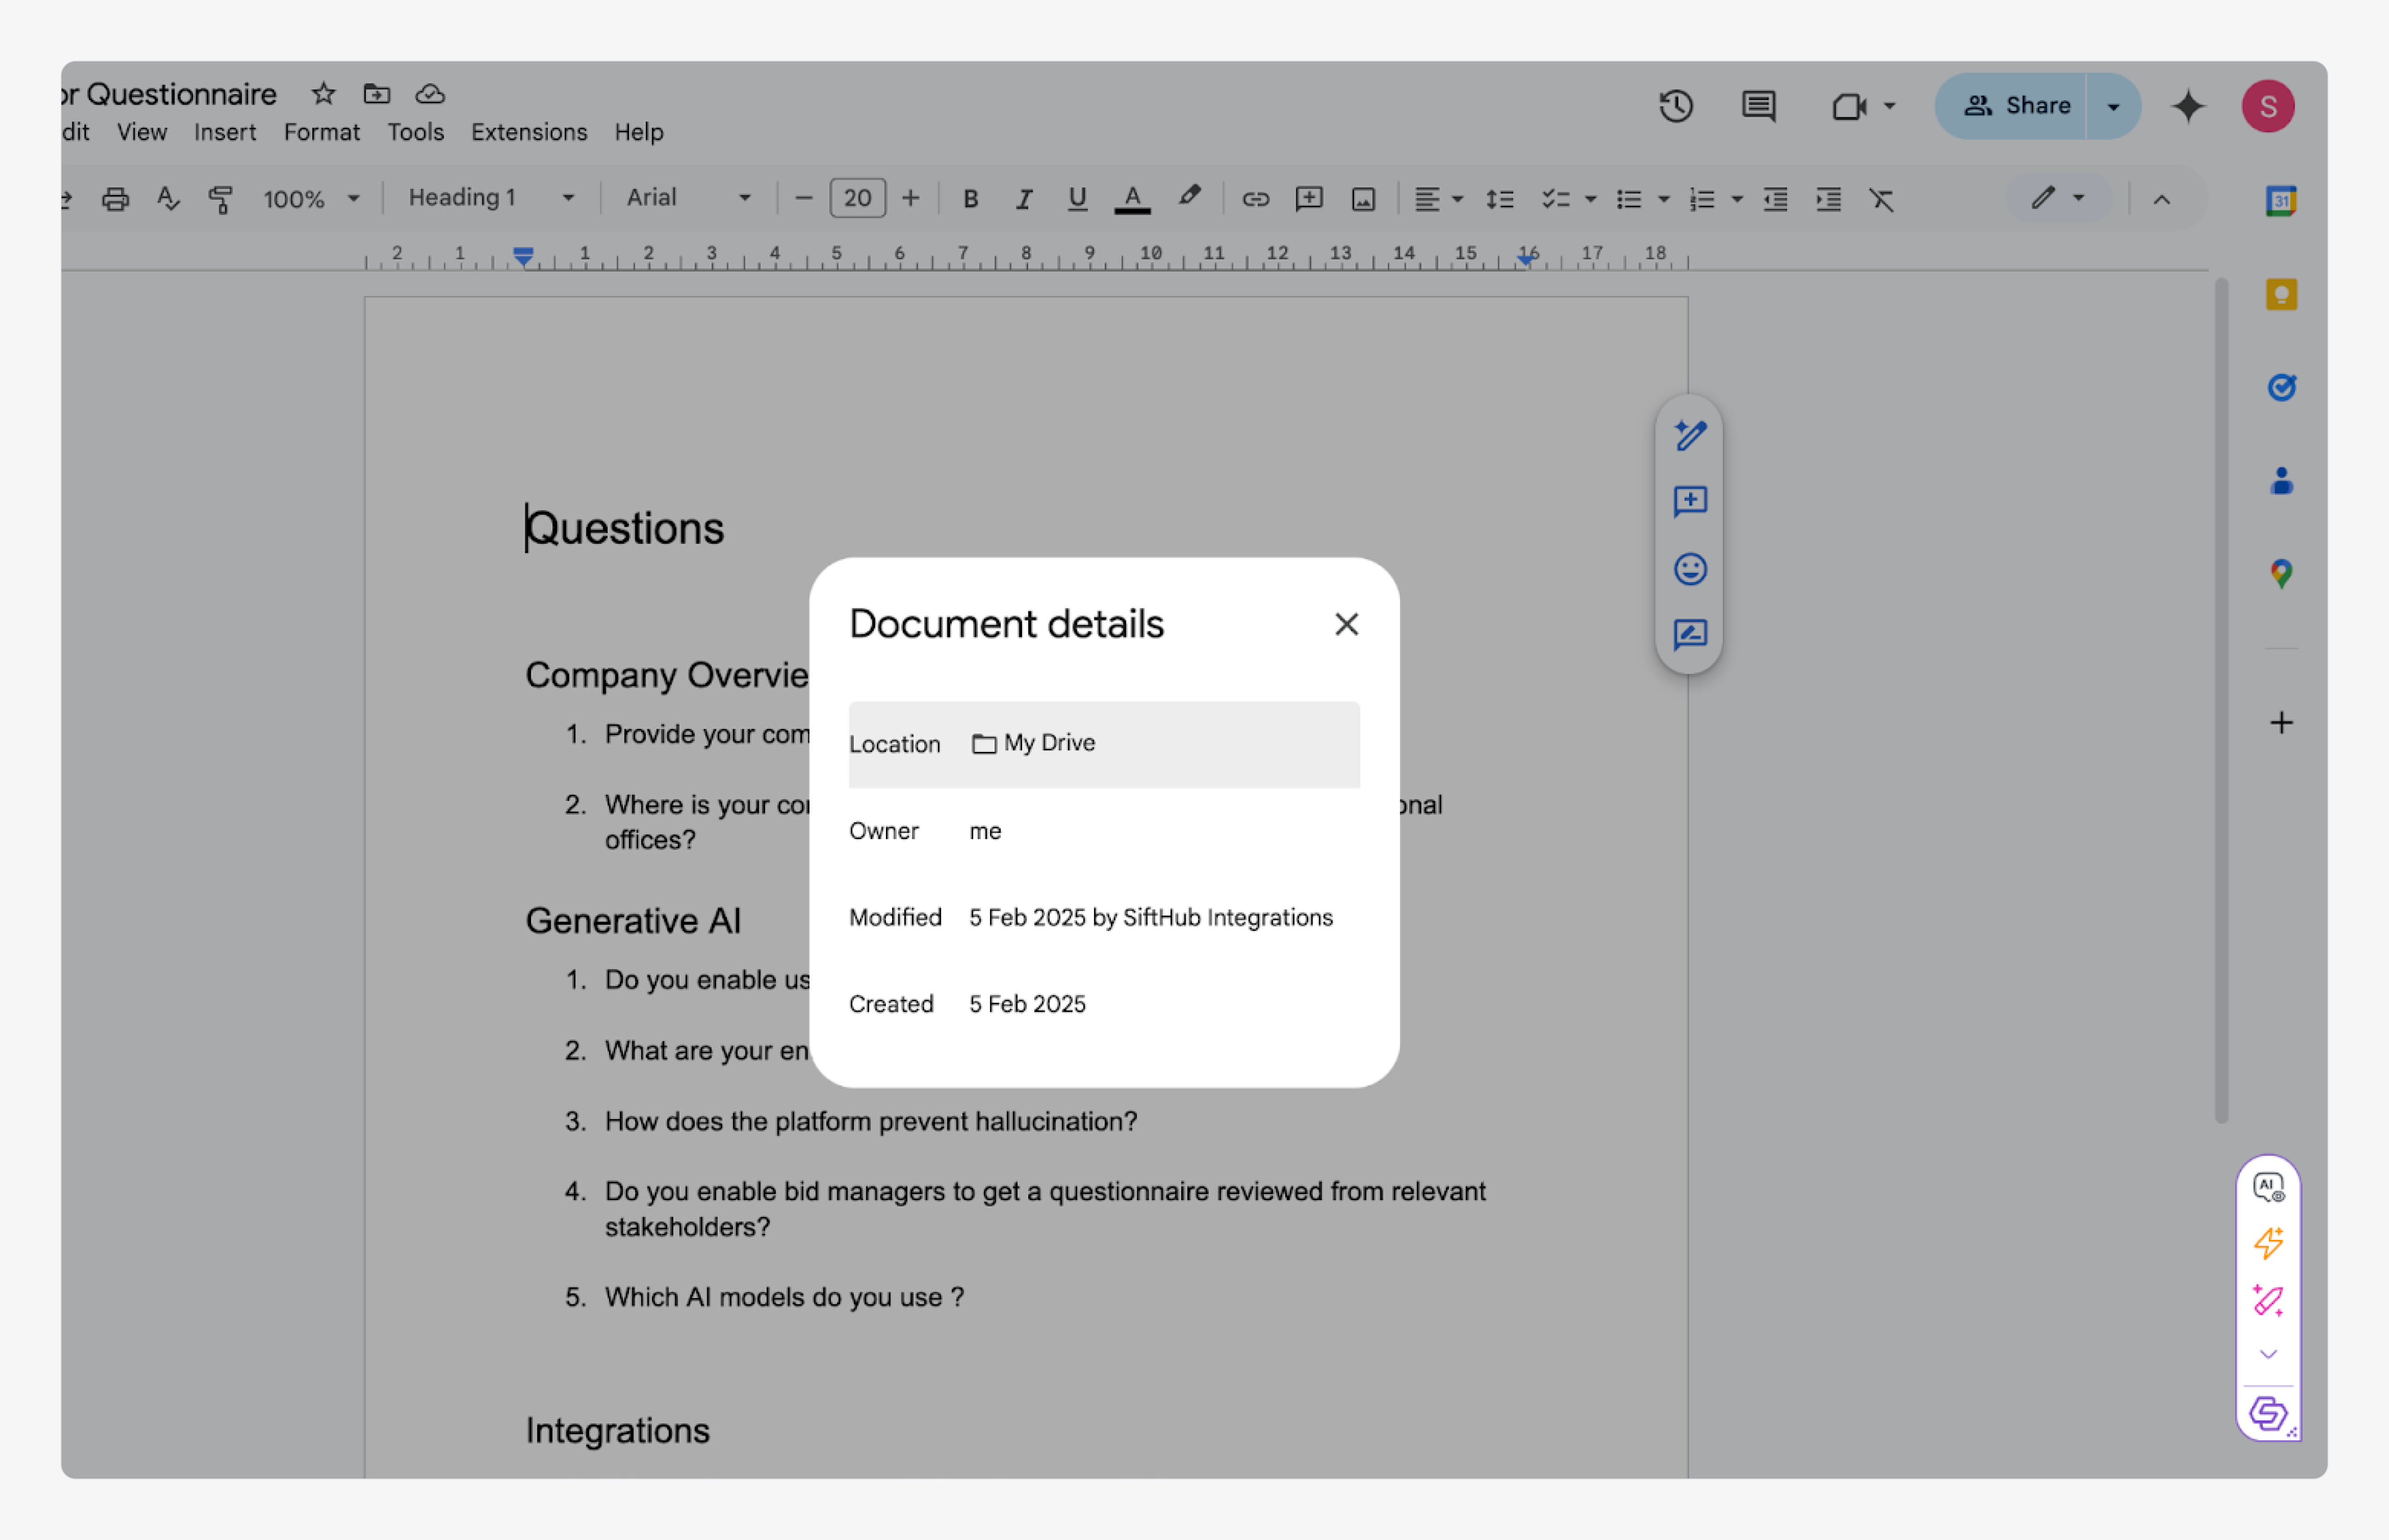This screenshot has width=2389, height=1540.
Task: Star the document title
Action: (x=323, y=94)
